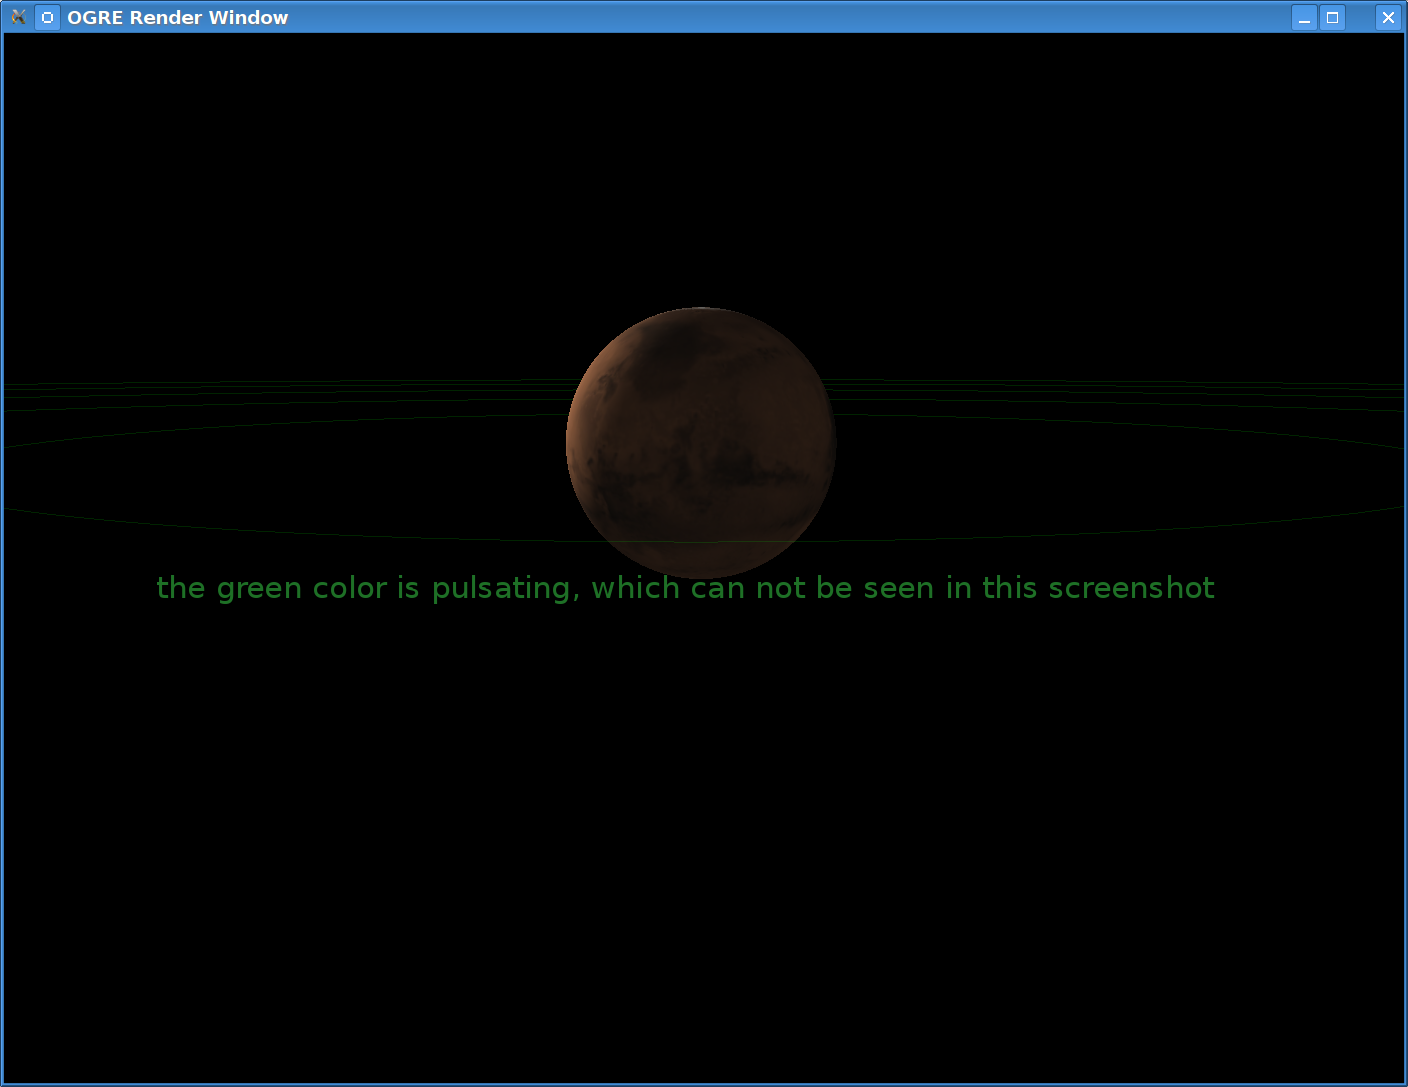Click the word "green" in the caption
1408x1087 pixels.
259,588
